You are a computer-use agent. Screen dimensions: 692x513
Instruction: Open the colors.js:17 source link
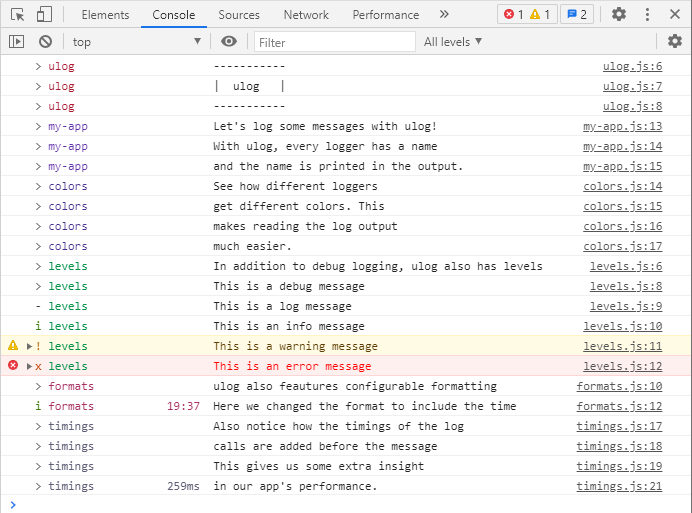(623, 246)
